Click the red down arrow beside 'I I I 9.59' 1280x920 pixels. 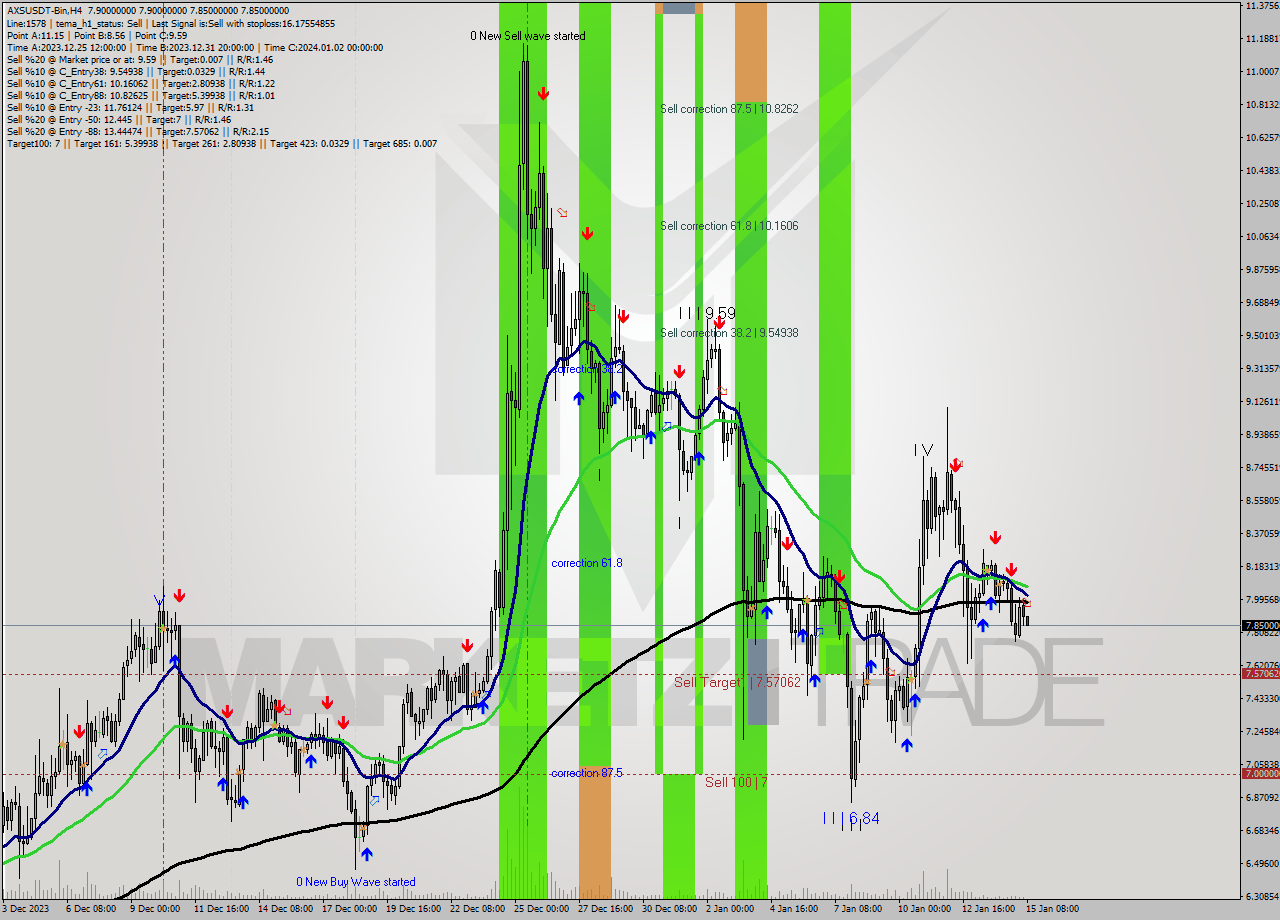719,322
